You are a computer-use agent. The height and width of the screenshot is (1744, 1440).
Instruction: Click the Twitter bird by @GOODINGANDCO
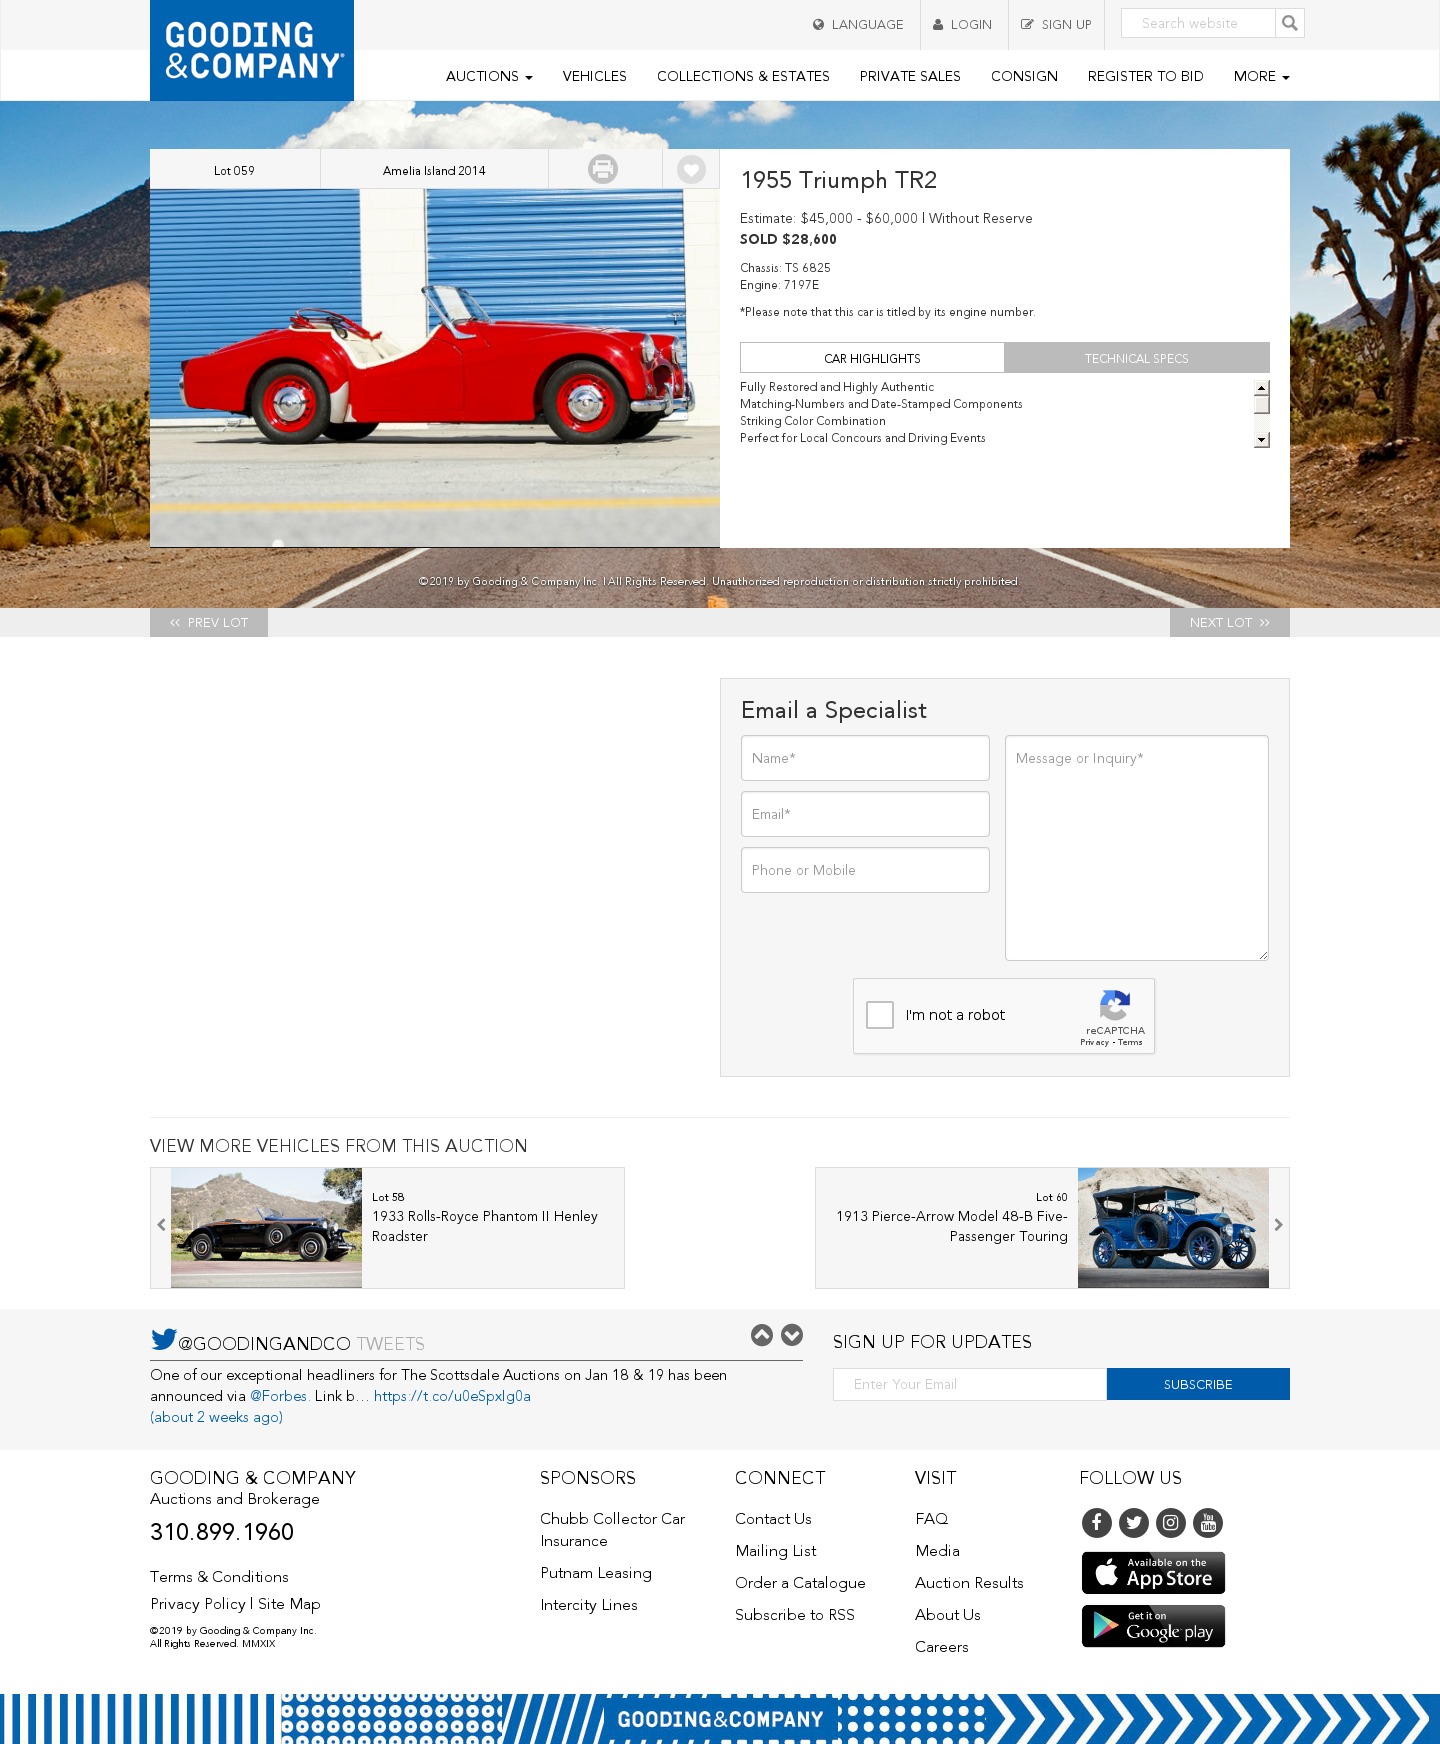click(x=164, y=1339)
